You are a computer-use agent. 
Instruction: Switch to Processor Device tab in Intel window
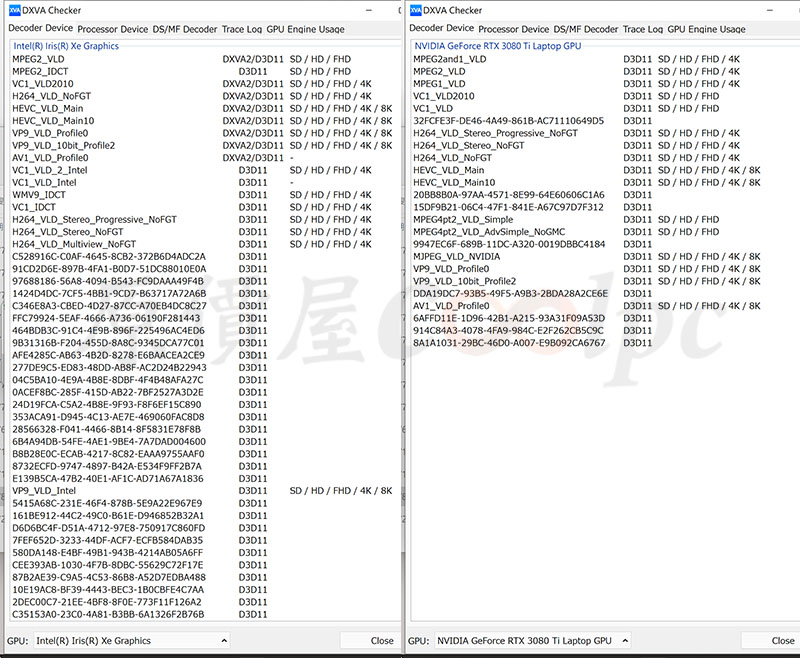pyautogui.click(x=113, y=29)
